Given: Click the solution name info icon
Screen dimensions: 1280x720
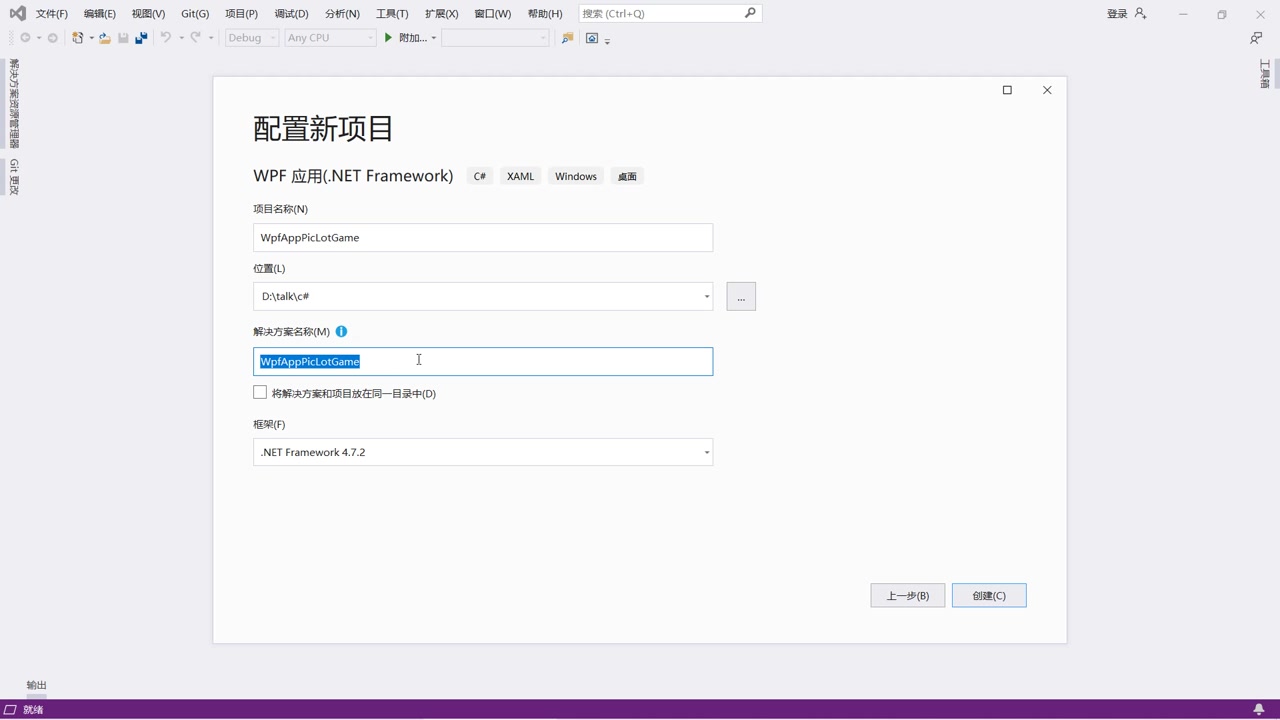Looking at the screenshot, I should [341, 331].
